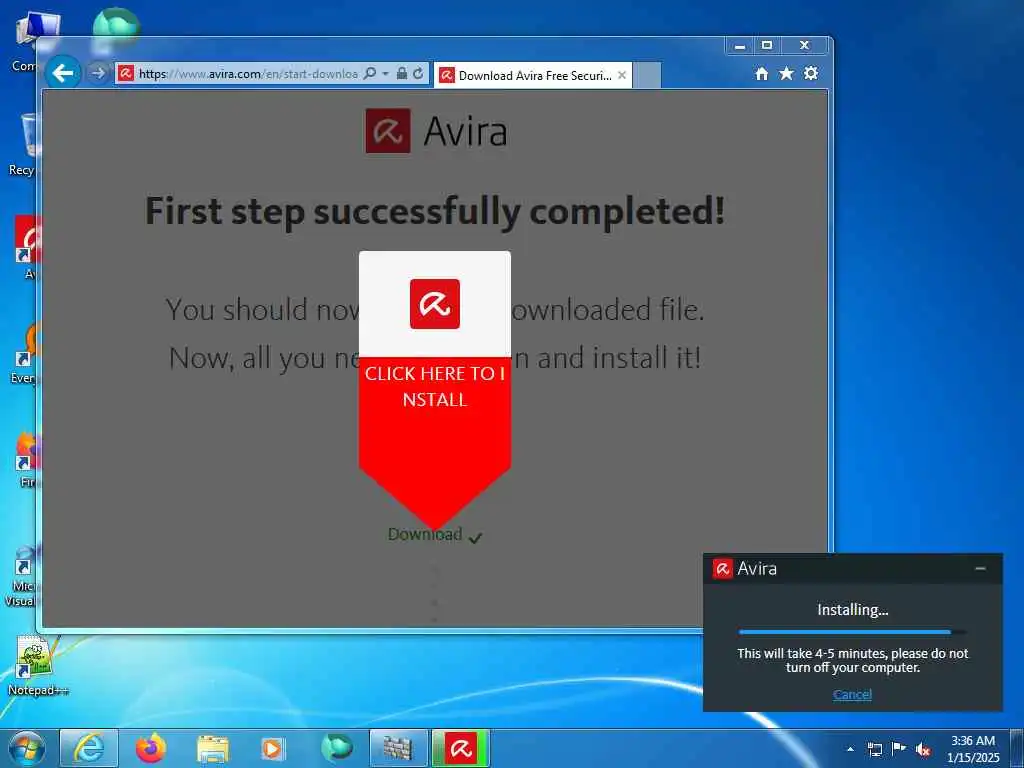1024x768 pixels.
Task: Minimize the Internet Explorer window
Action: tap(740, 46)
